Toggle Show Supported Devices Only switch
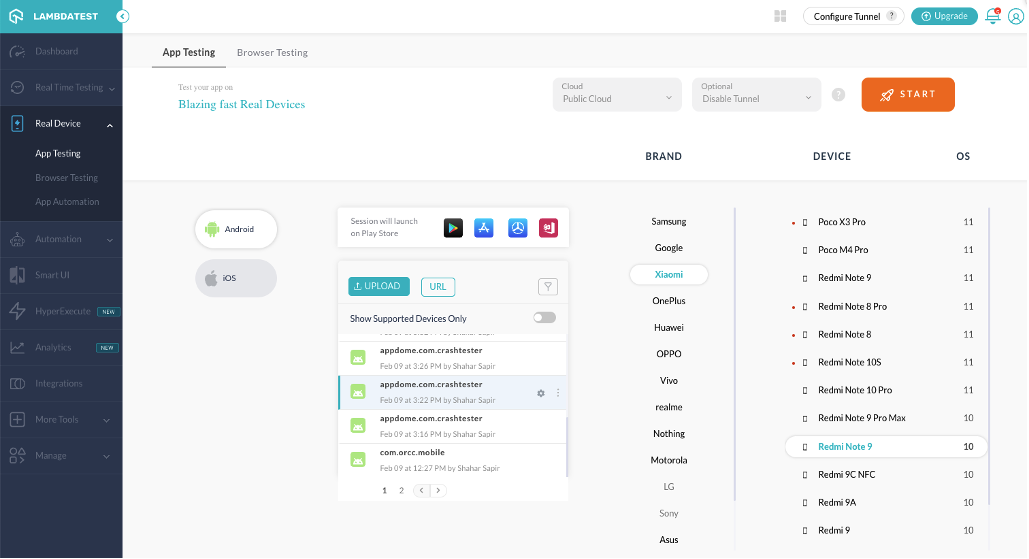Screen dimensions: 1029x559 click(x=544, y=318)
